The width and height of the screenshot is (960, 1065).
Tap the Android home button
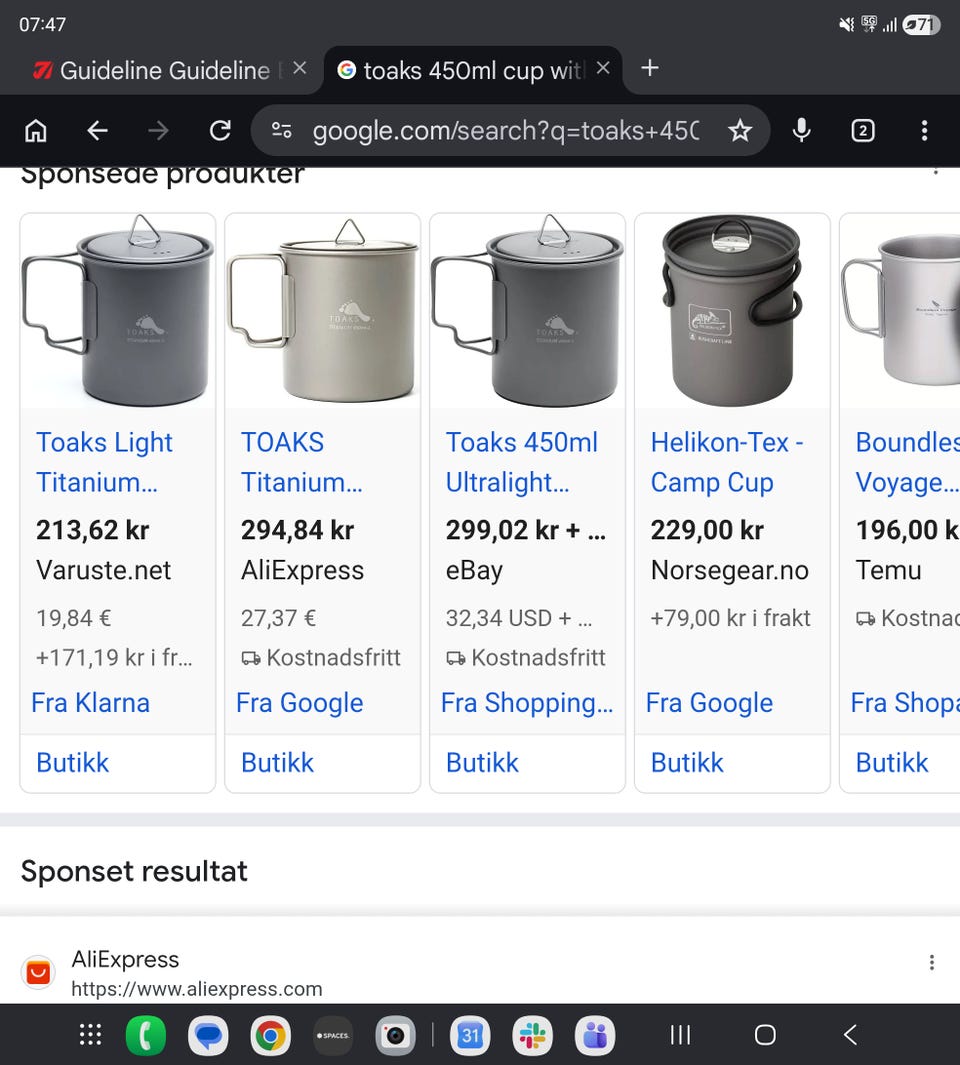pos(765,1034)
